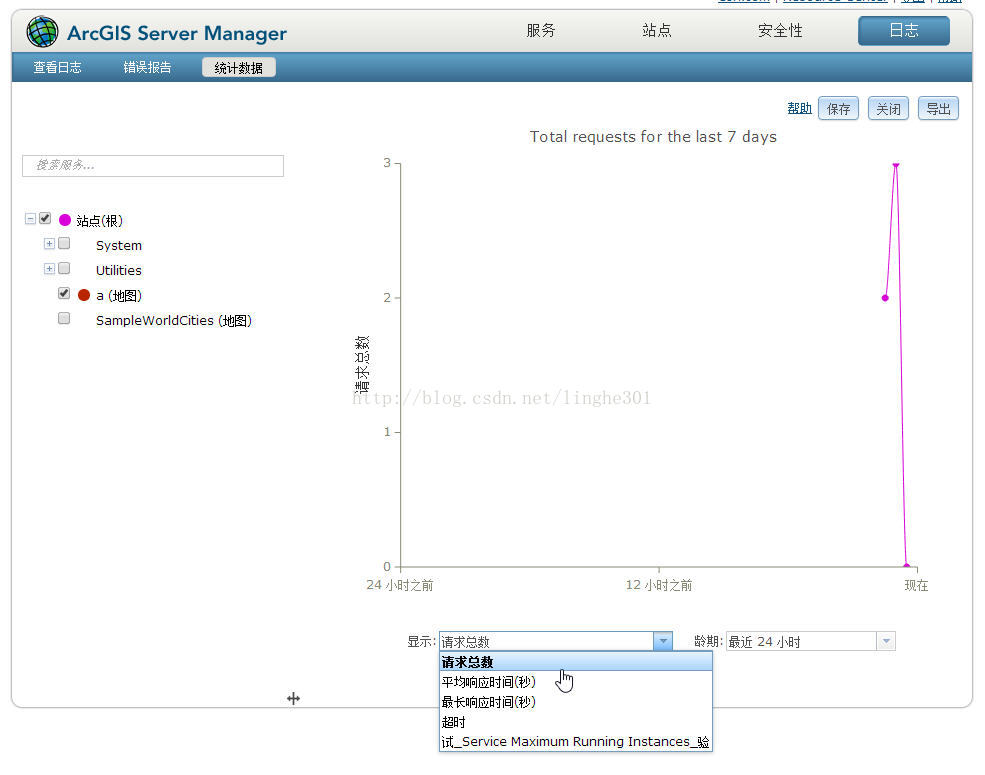The height and width of the screenshot is (775, 985).
Task: Click the 保存 button
Action: click(x=838, y=109)
